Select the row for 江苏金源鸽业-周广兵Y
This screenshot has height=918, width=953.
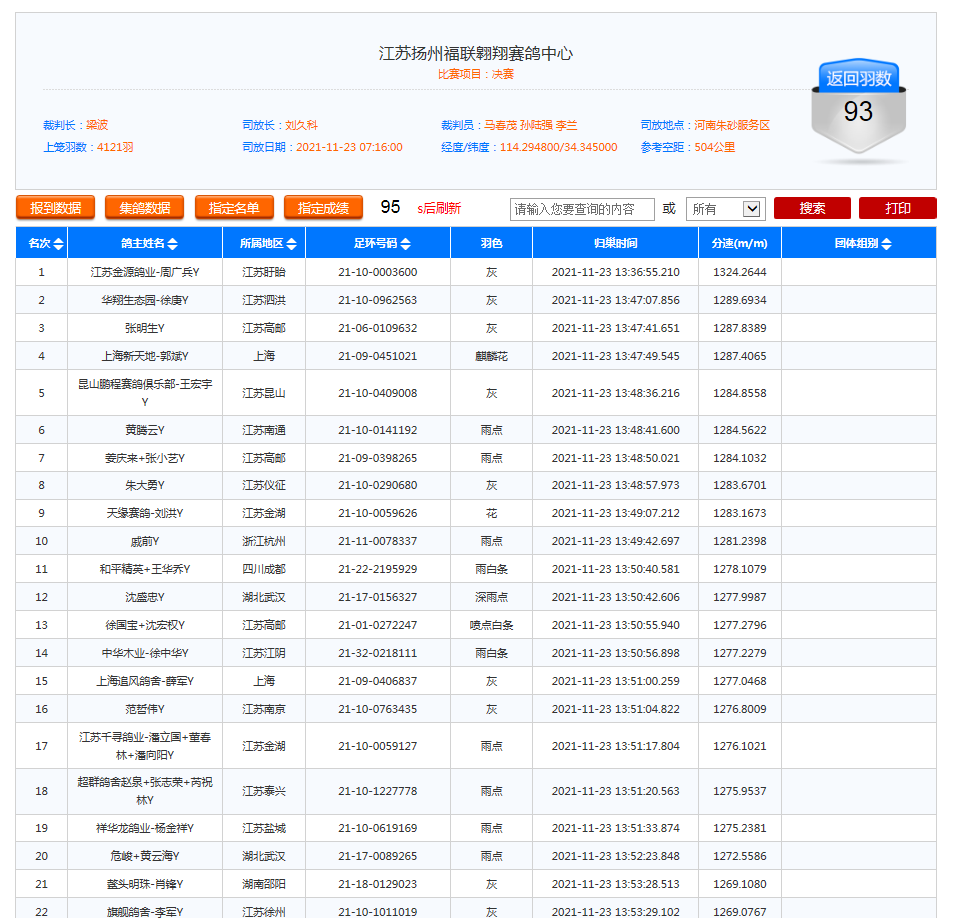point(144,272)
